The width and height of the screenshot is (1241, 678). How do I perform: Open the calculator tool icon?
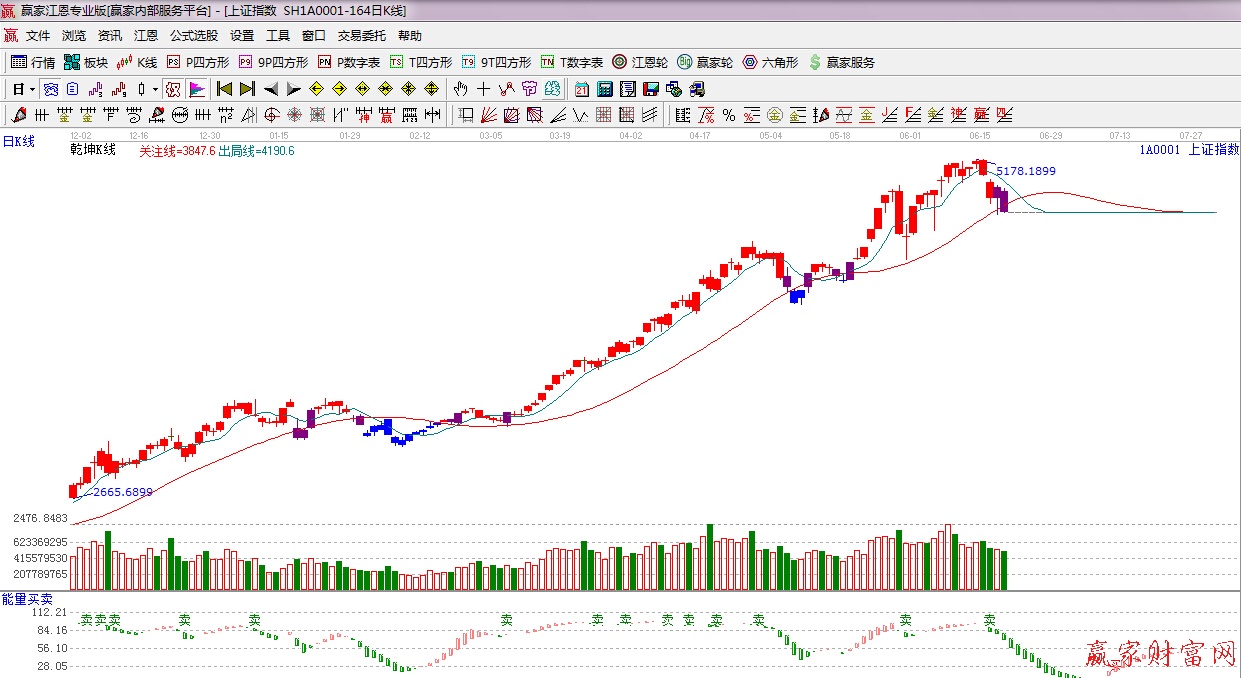604,89
